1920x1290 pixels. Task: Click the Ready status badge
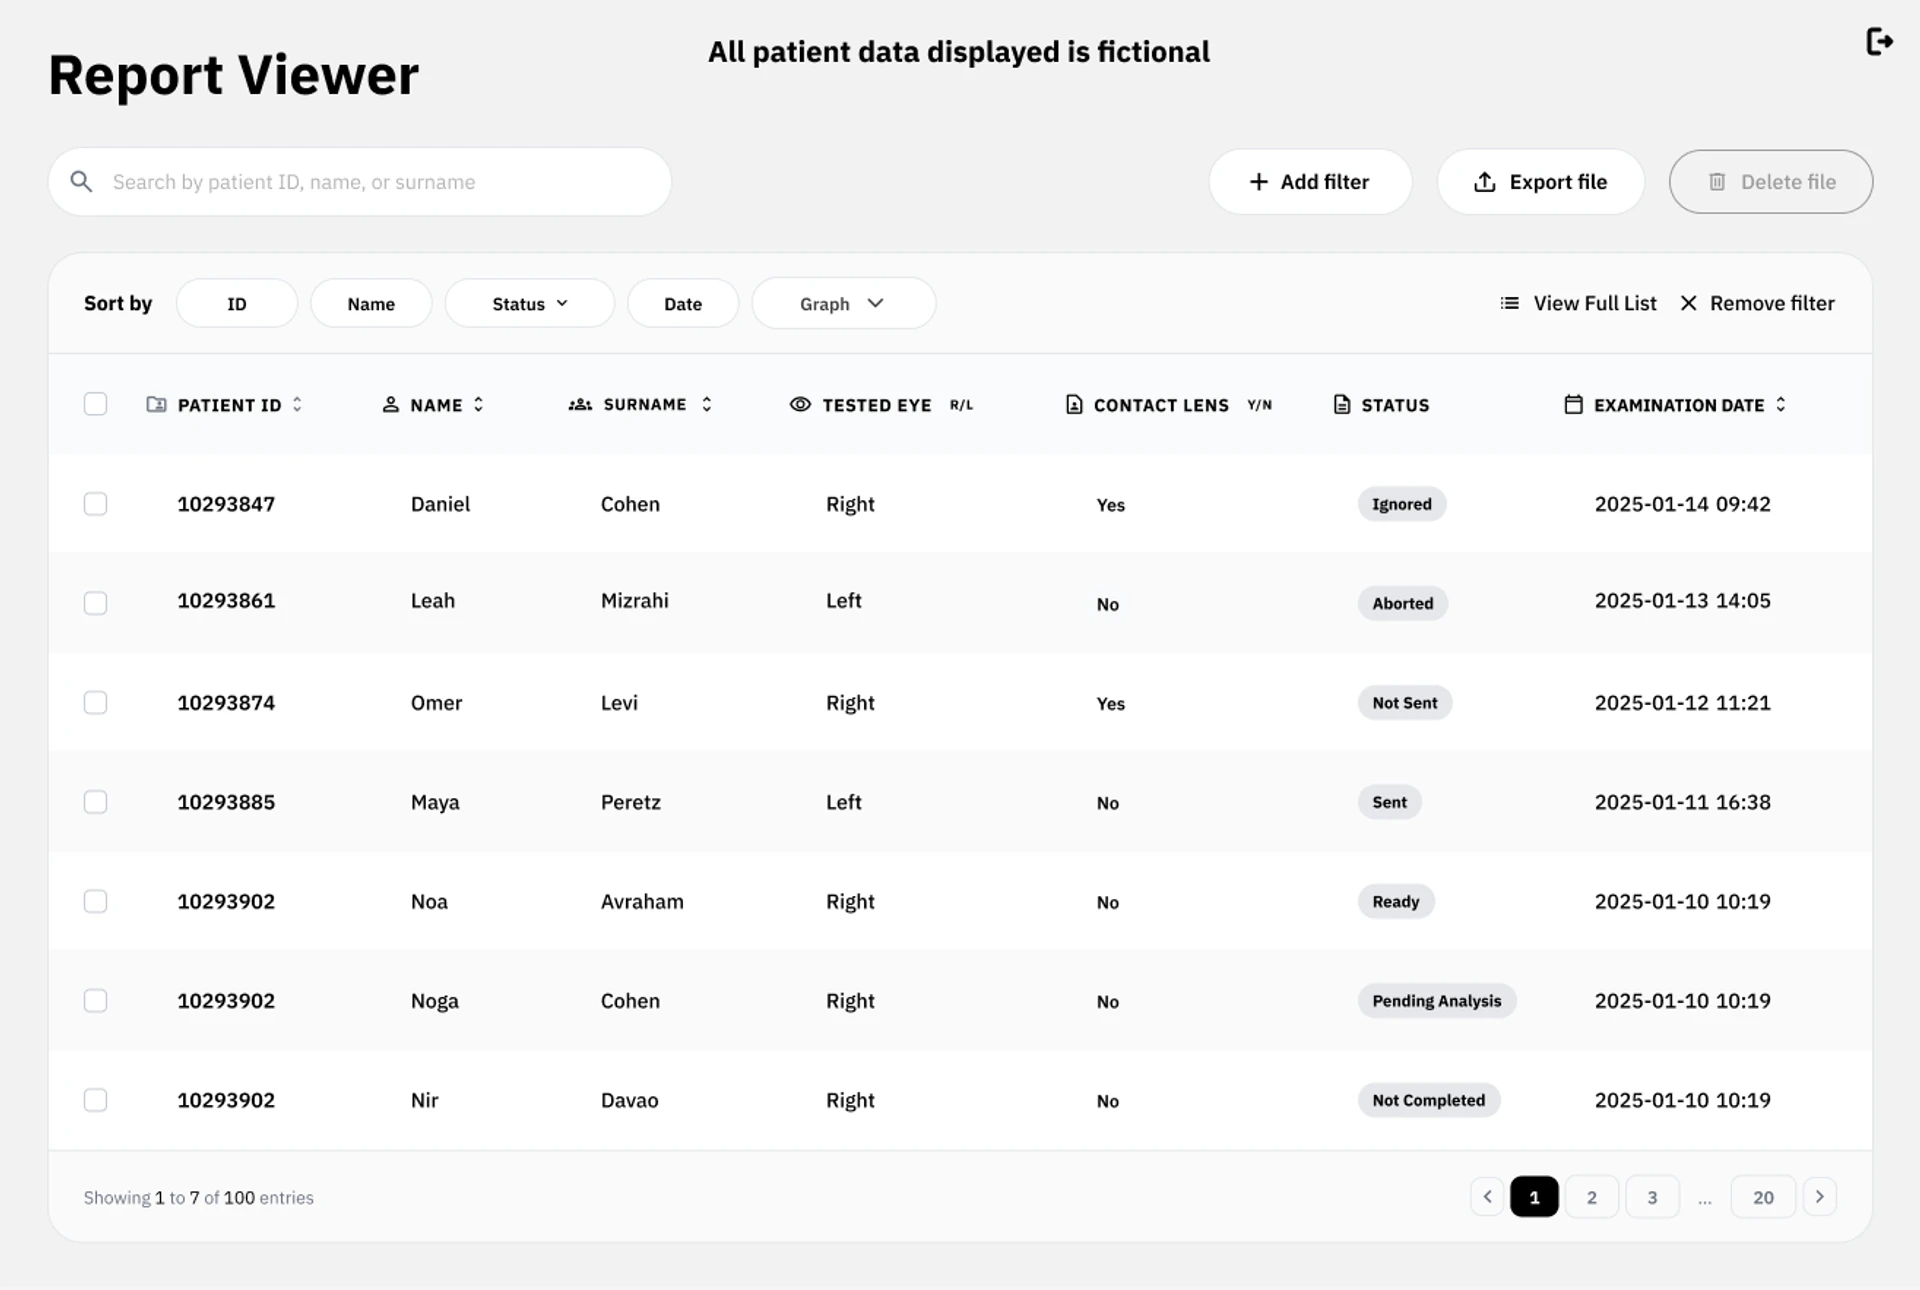coord(1396,901)
